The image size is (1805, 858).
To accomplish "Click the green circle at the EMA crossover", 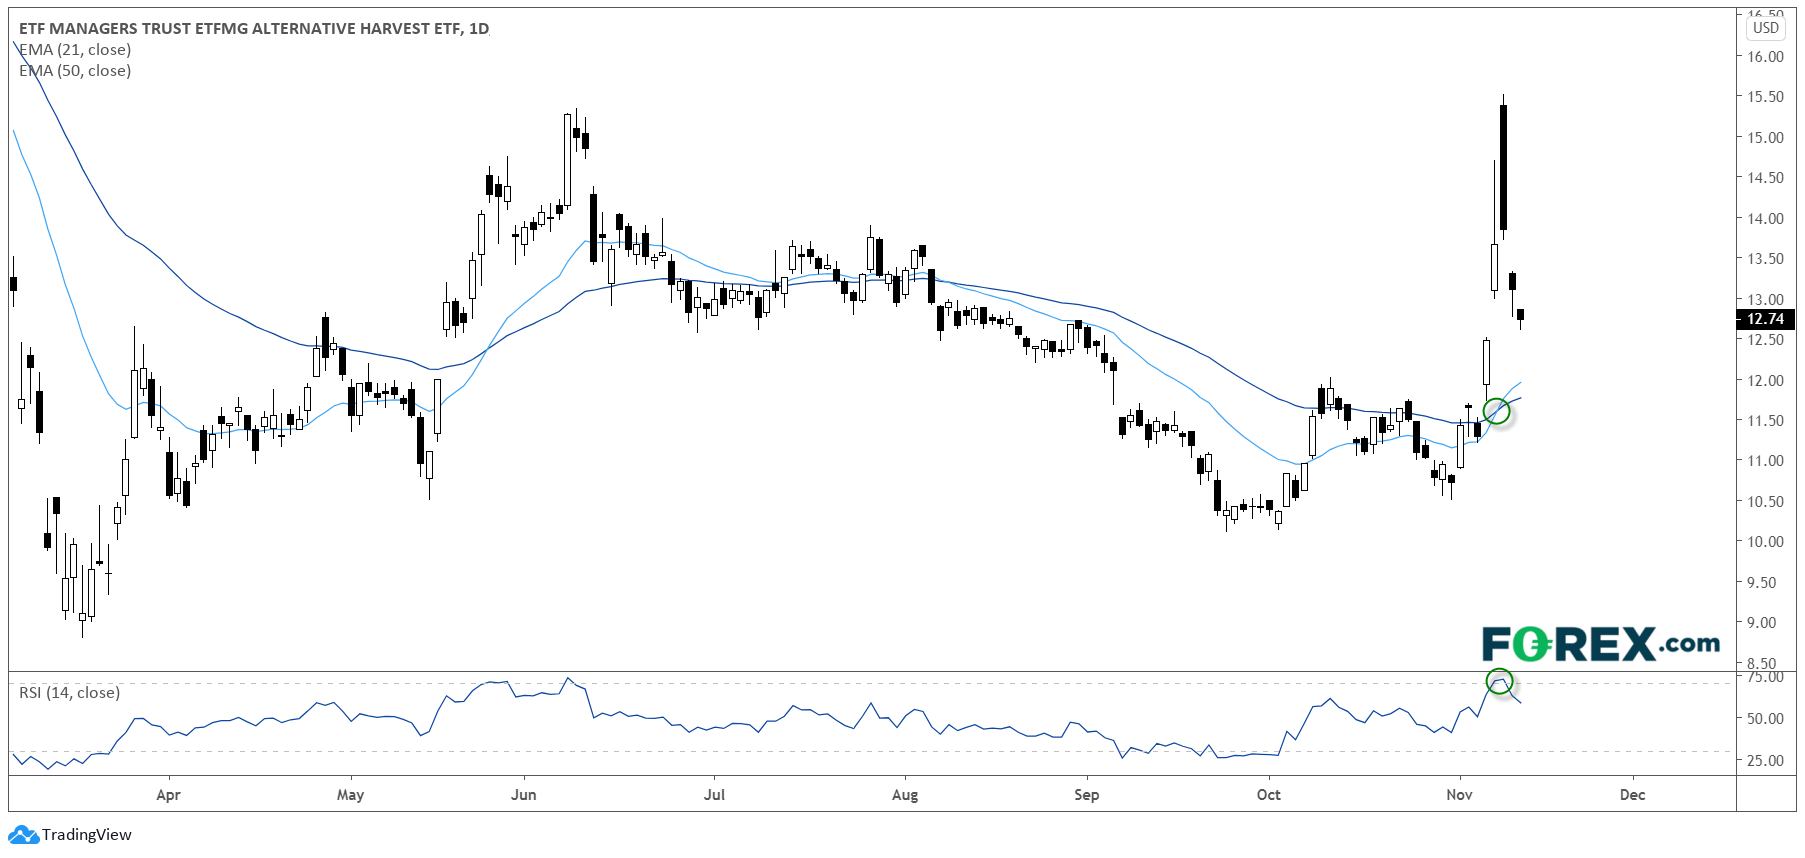I will [1496, 410].
